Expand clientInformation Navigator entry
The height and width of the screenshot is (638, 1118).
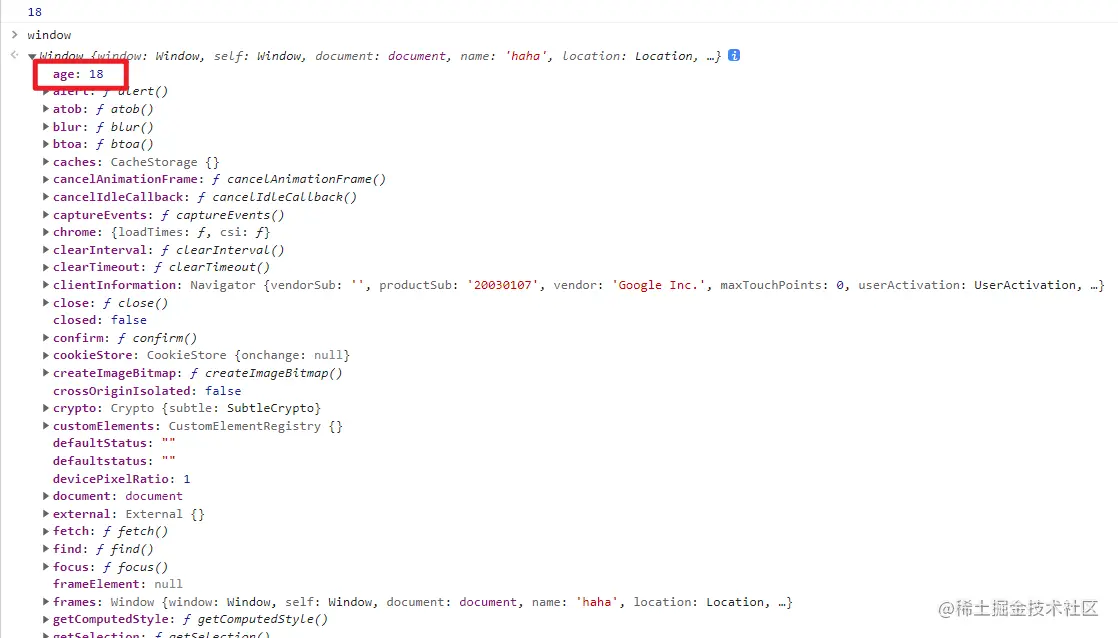(x=46, y=284)
